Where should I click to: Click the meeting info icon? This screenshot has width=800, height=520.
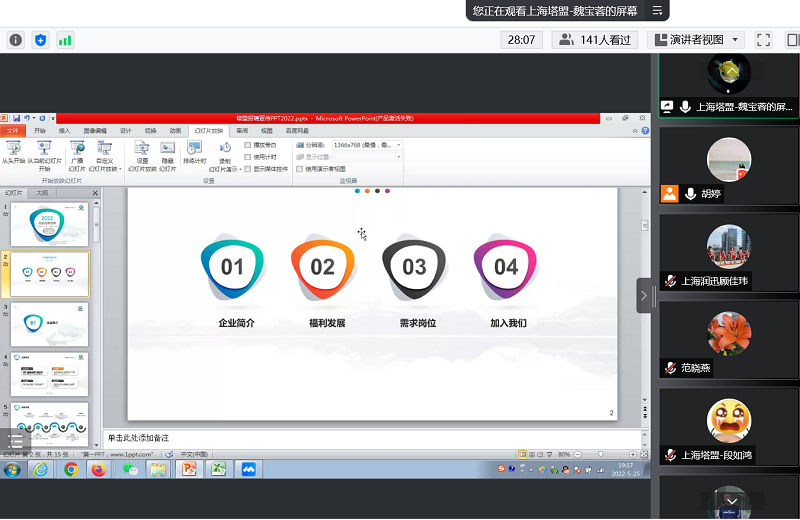point(15,40)
